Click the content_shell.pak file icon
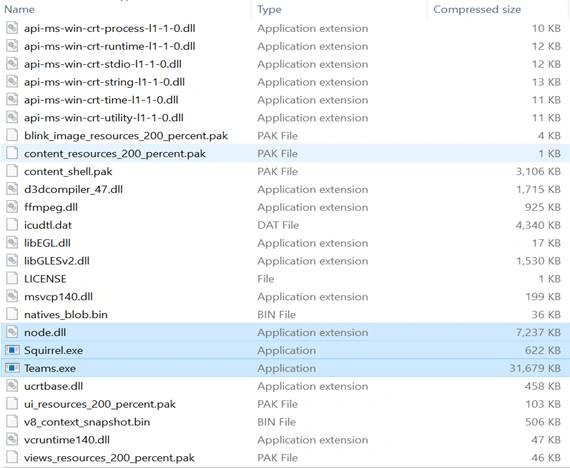570x468 pixels. click(12, 171)
